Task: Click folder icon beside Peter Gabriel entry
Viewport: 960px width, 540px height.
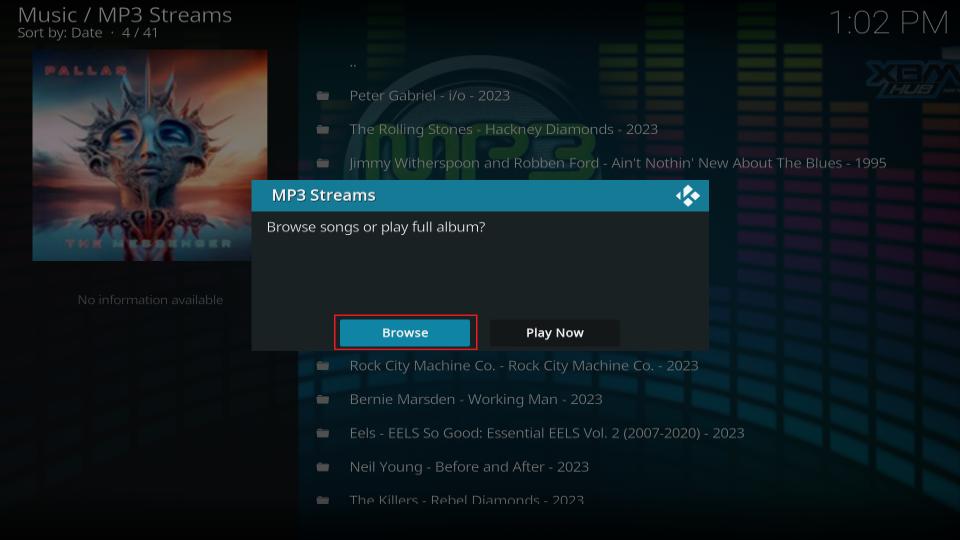Action: [x=323, y=96]
